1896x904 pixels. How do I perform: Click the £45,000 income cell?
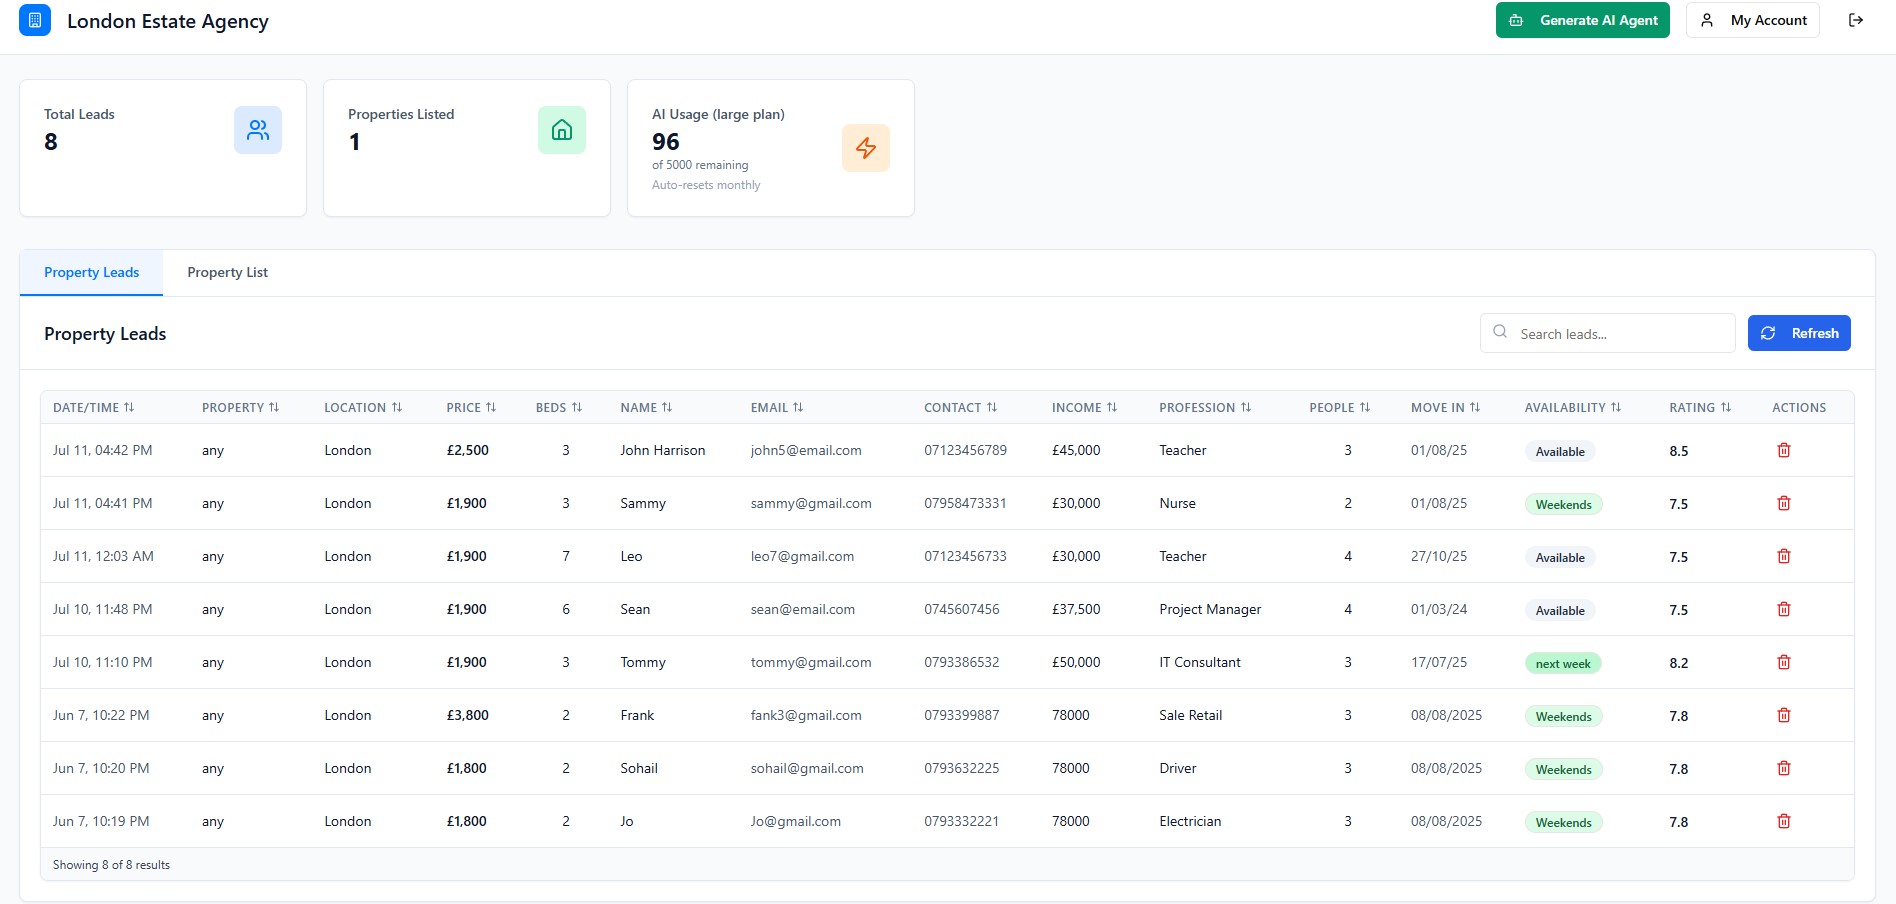click(1076, 450)
